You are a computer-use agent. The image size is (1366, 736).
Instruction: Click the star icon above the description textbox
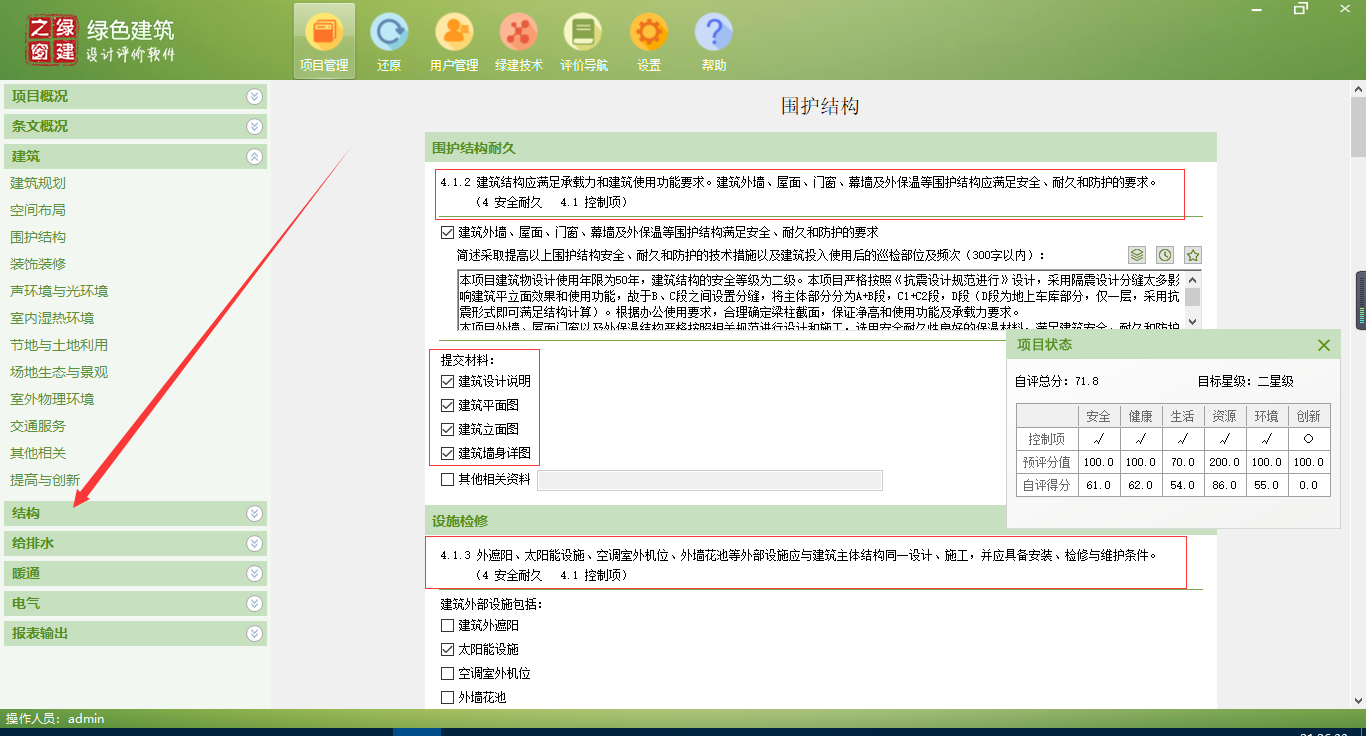[1192, 255]
